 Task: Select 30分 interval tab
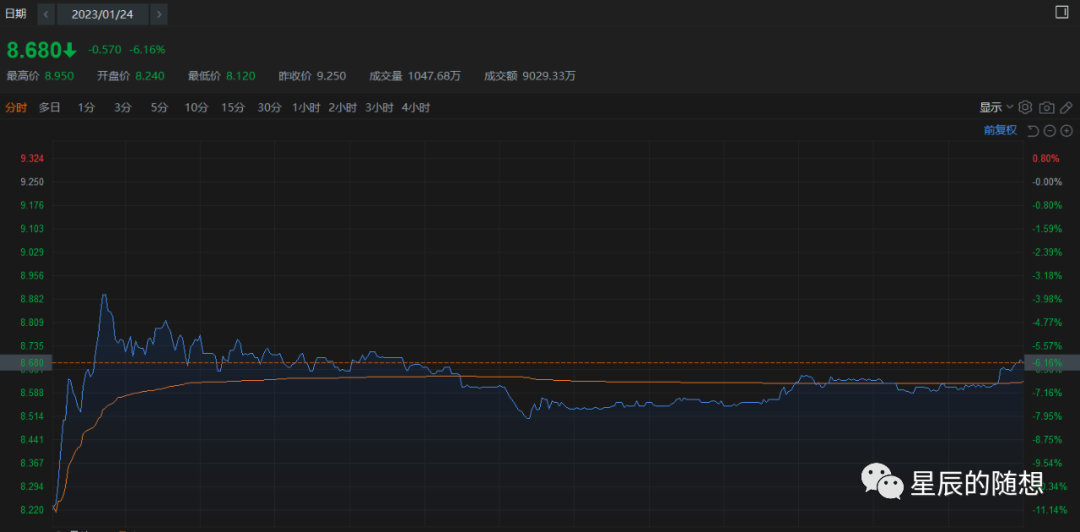pyautogui.click(x=269, y=108)
